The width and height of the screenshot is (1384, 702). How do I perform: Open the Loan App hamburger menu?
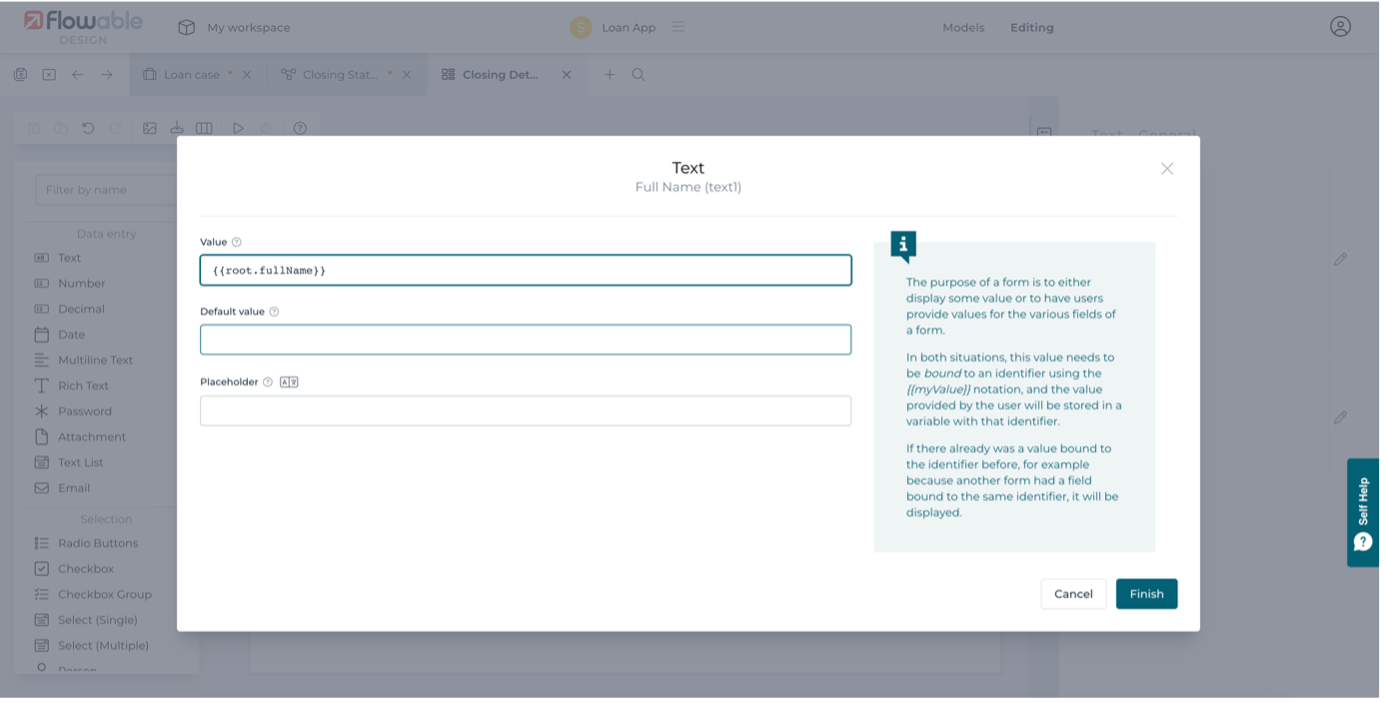click(678, 27)
